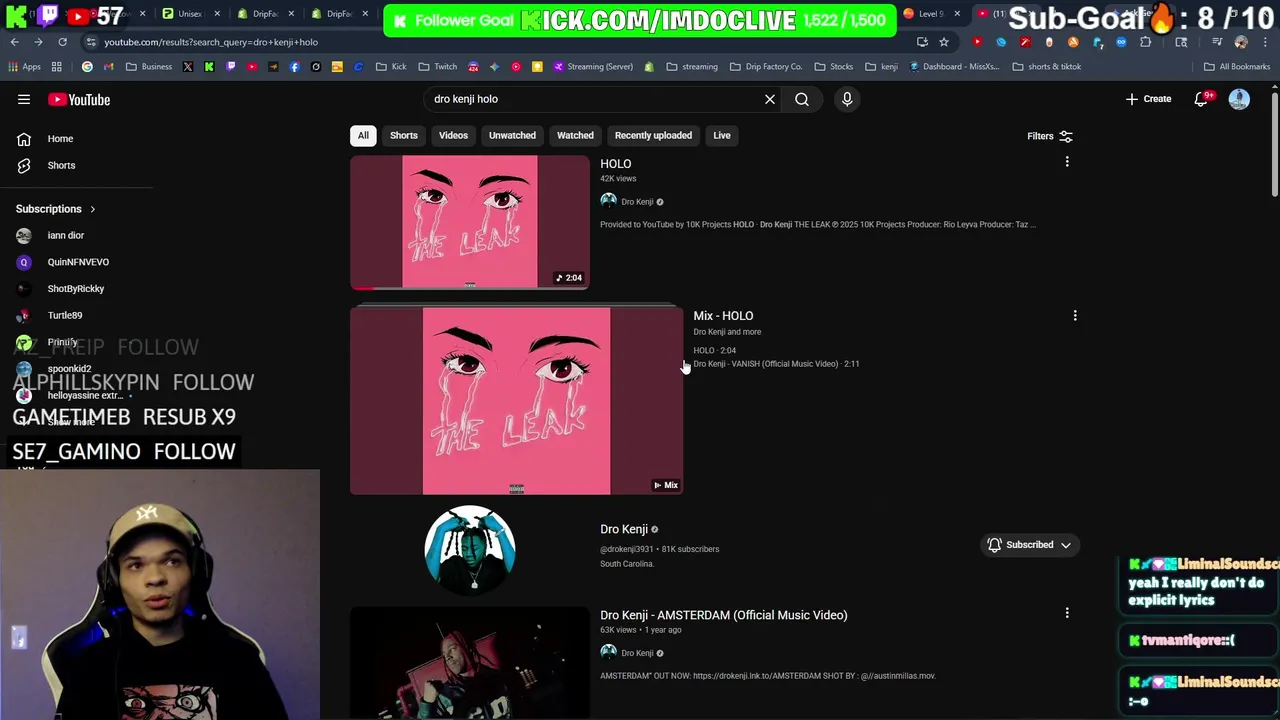This screenshot has width=1280, height=720.
Task: Open iann dior subscription
Action: point(66,235)
